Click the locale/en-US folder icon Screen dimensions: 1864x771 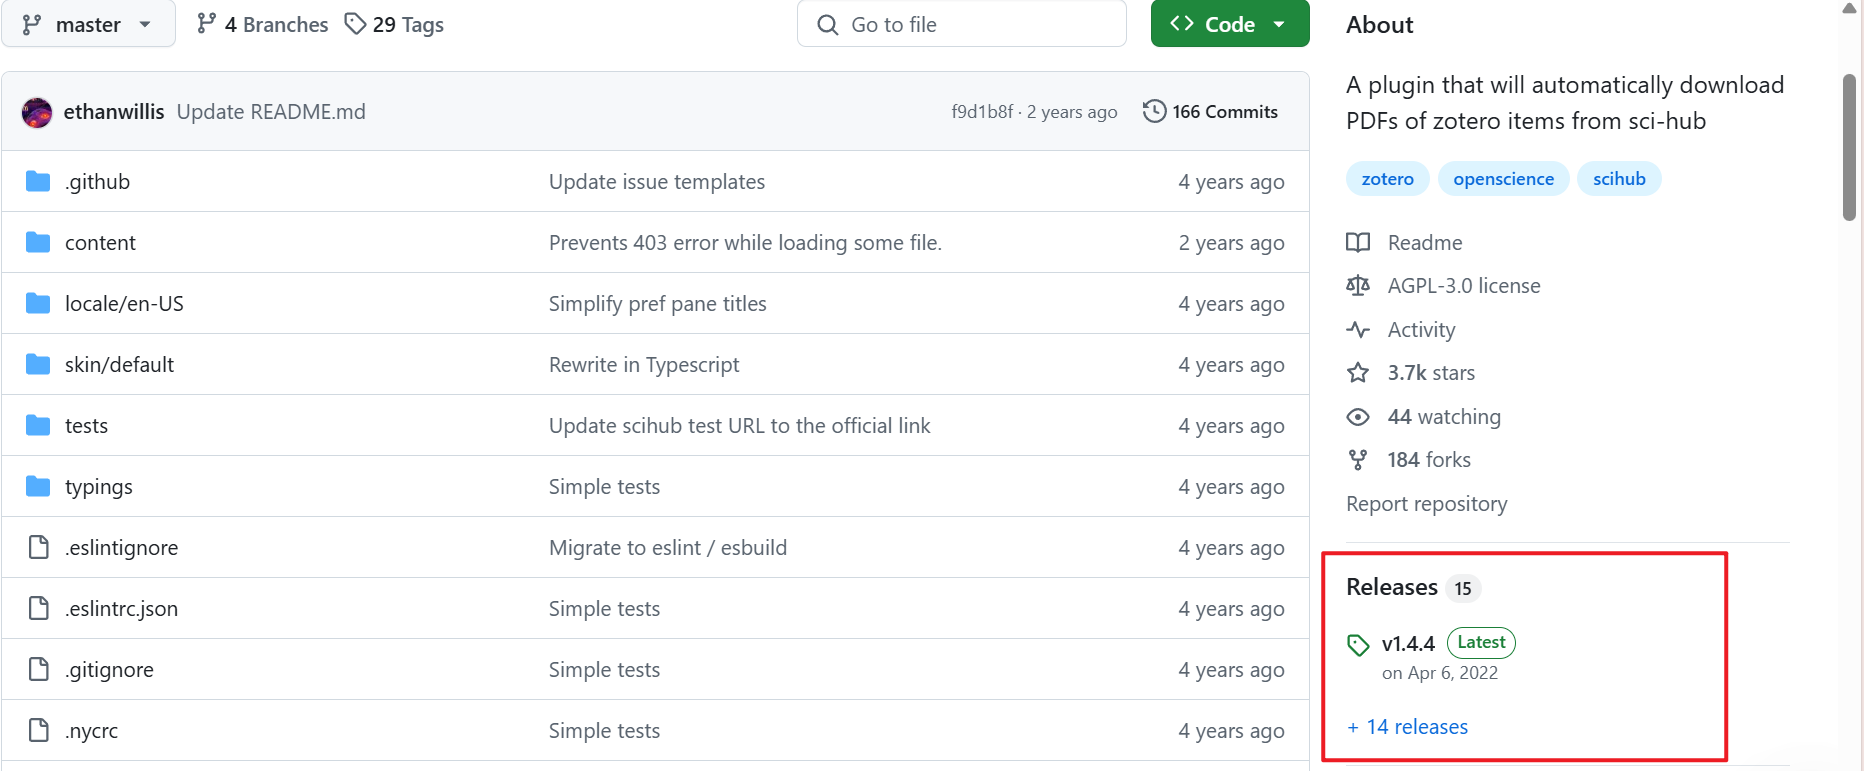tap(38, 303)
